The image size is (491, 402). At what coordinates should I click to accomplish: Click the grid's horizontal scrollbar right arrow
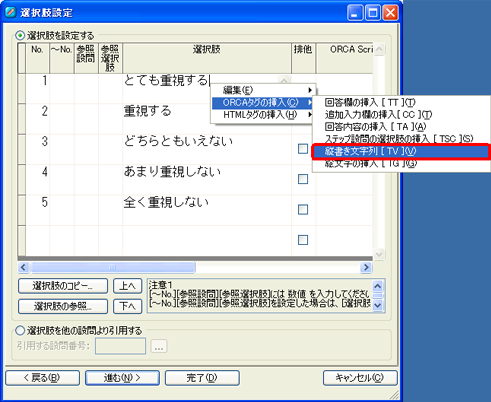[366, 267]
